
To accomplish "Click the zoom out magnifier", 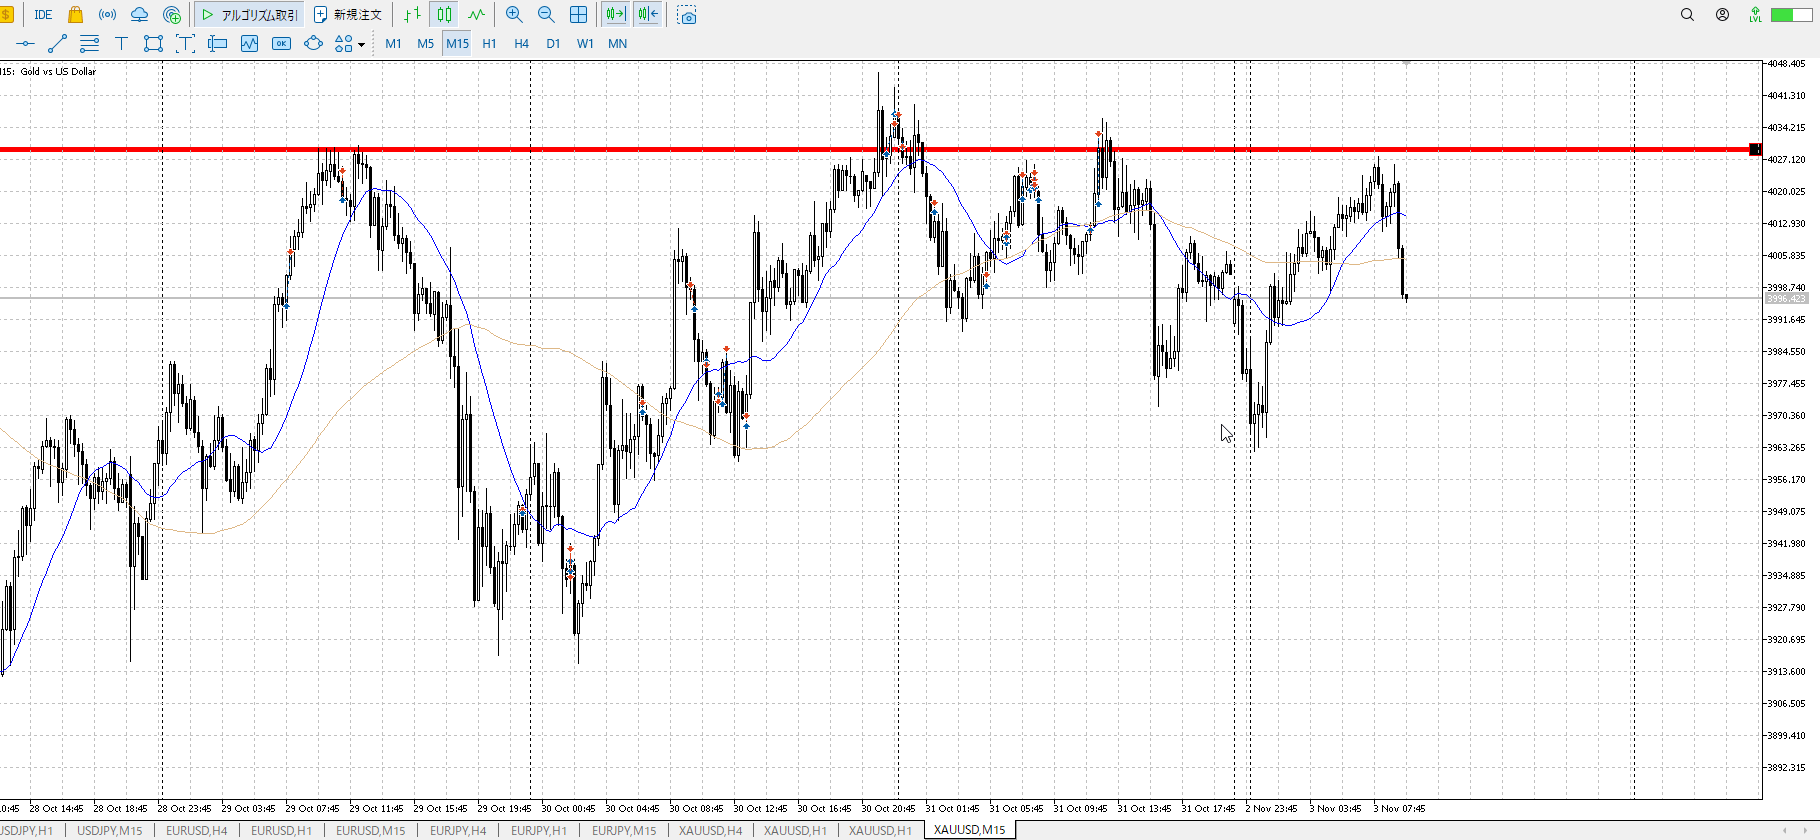I will (x=546, y=15).
